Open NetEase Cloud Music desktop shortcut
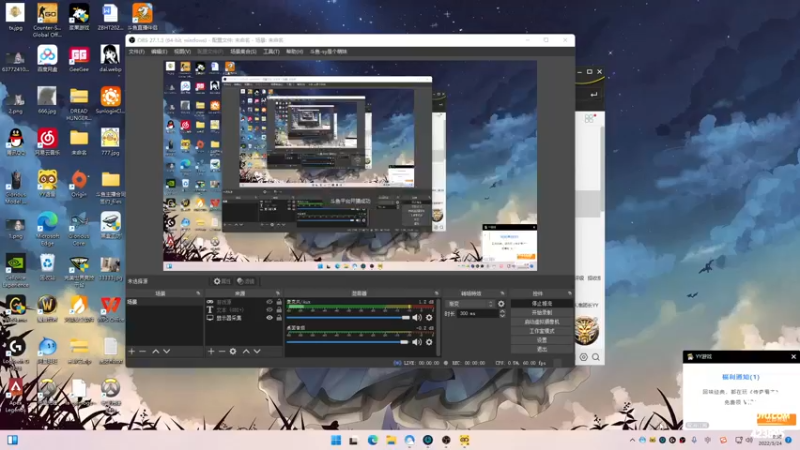This screenshot has height=450, width=800. (47, 142)
